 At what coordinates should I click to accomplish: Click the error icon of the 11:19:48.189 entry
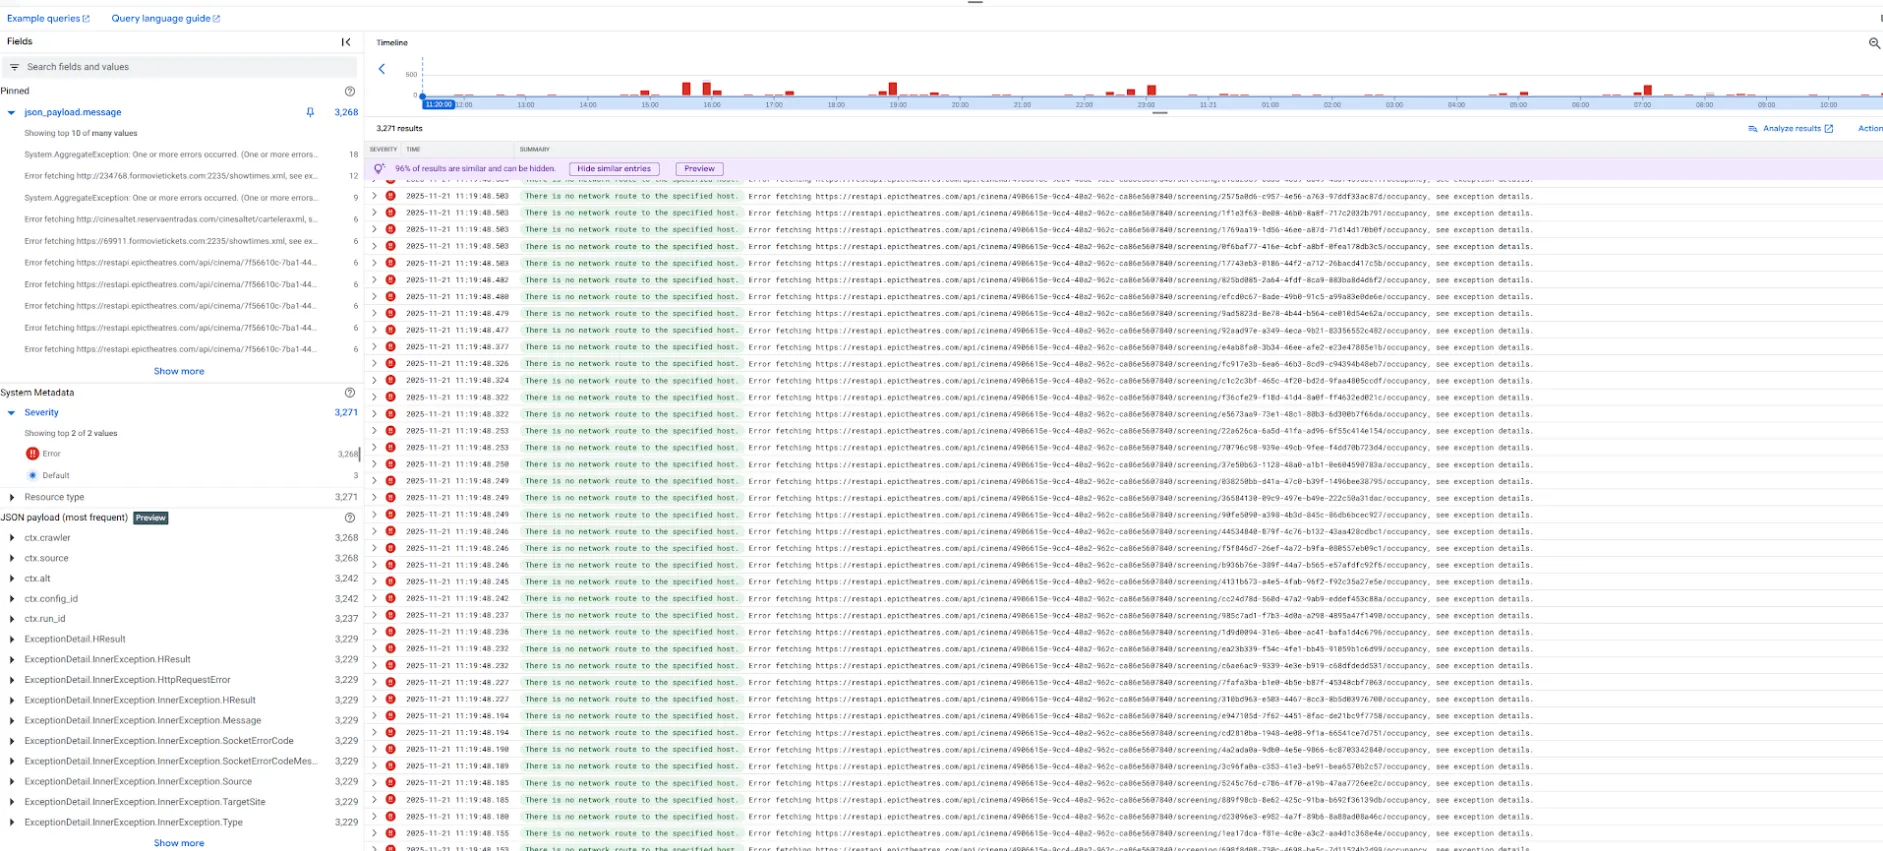[x=390, y=766]
